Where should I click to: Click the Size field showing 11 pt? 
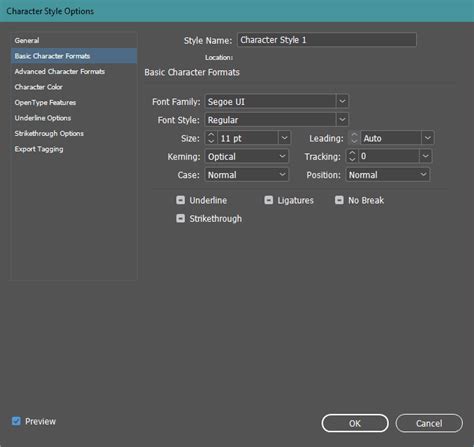pos(248,138)
